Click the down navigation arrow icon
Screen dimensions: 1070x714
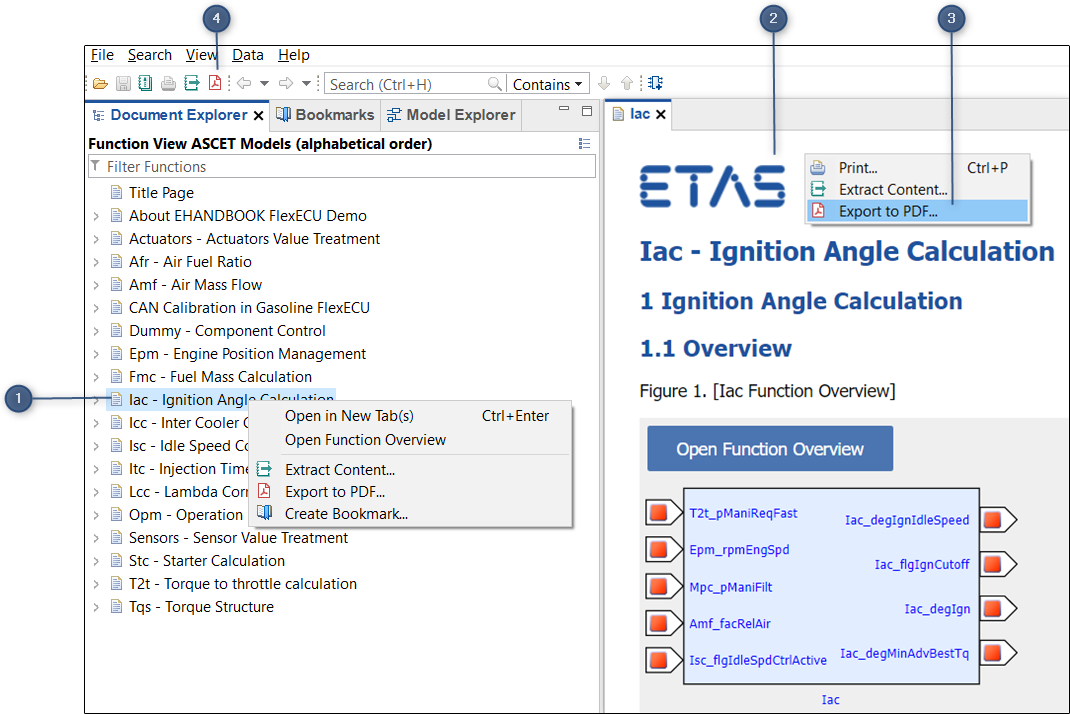604,83
